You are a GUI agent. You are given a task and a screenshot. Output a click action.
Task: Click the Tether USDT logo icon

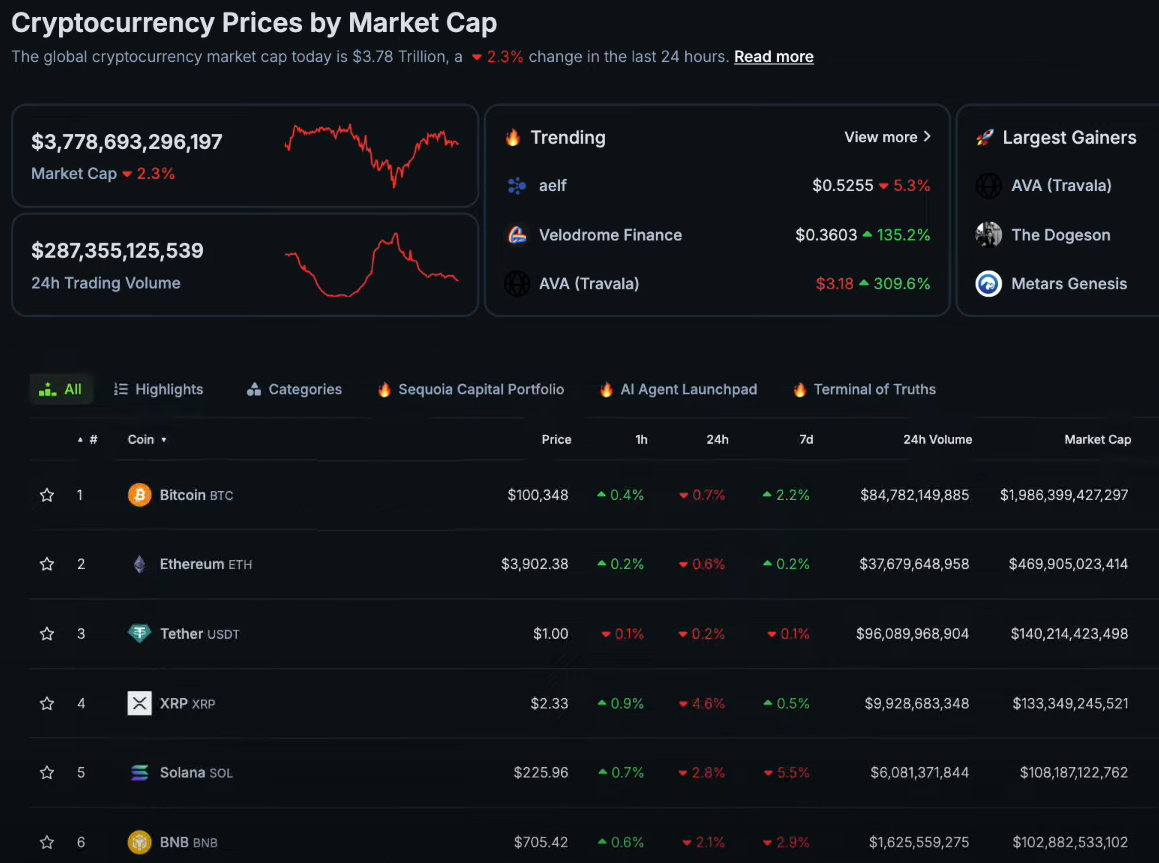tap(139, 634)
